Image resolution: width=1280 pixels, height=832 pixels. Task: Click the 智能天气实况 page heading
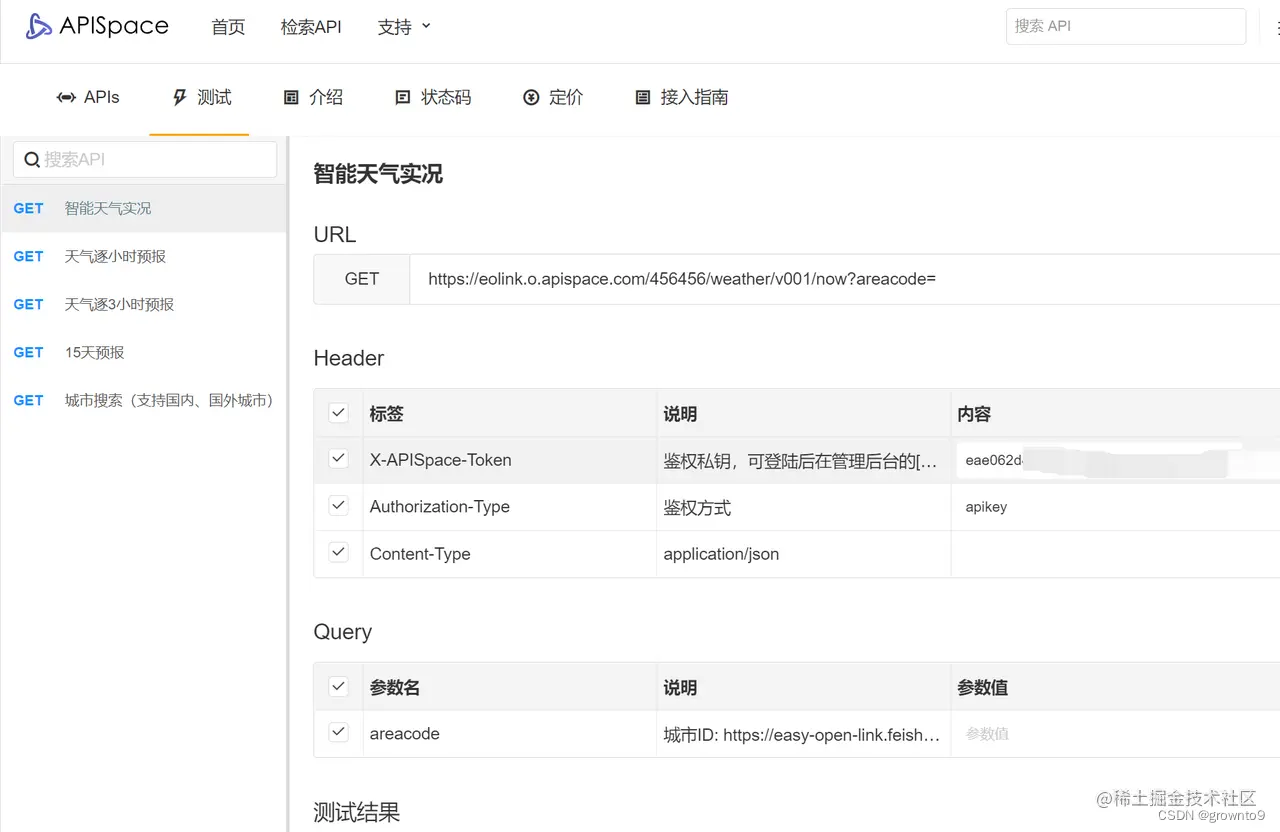point(378,174)
